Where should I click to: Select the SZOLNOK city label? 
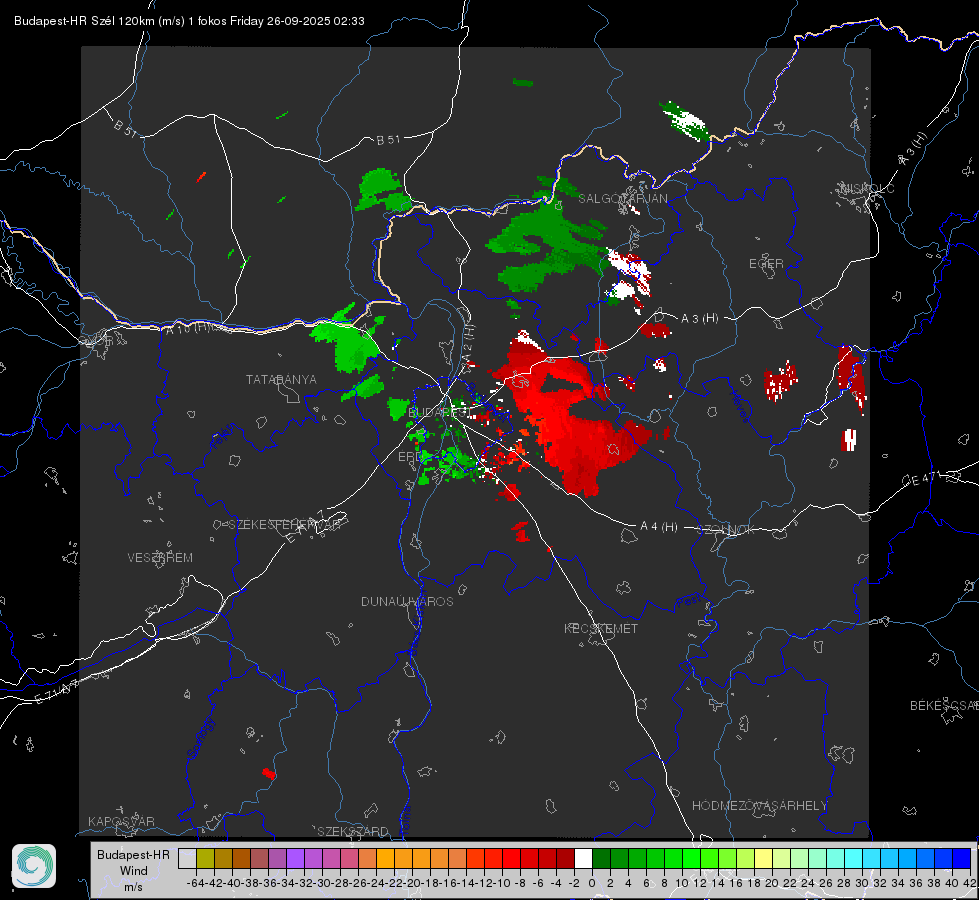tap(726, 529)
